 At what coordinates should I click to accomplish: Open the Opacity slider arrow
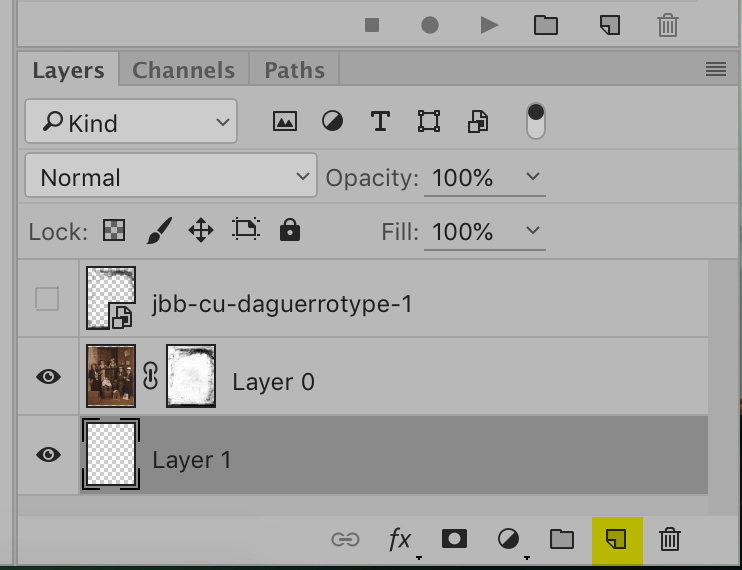(533, 176)
